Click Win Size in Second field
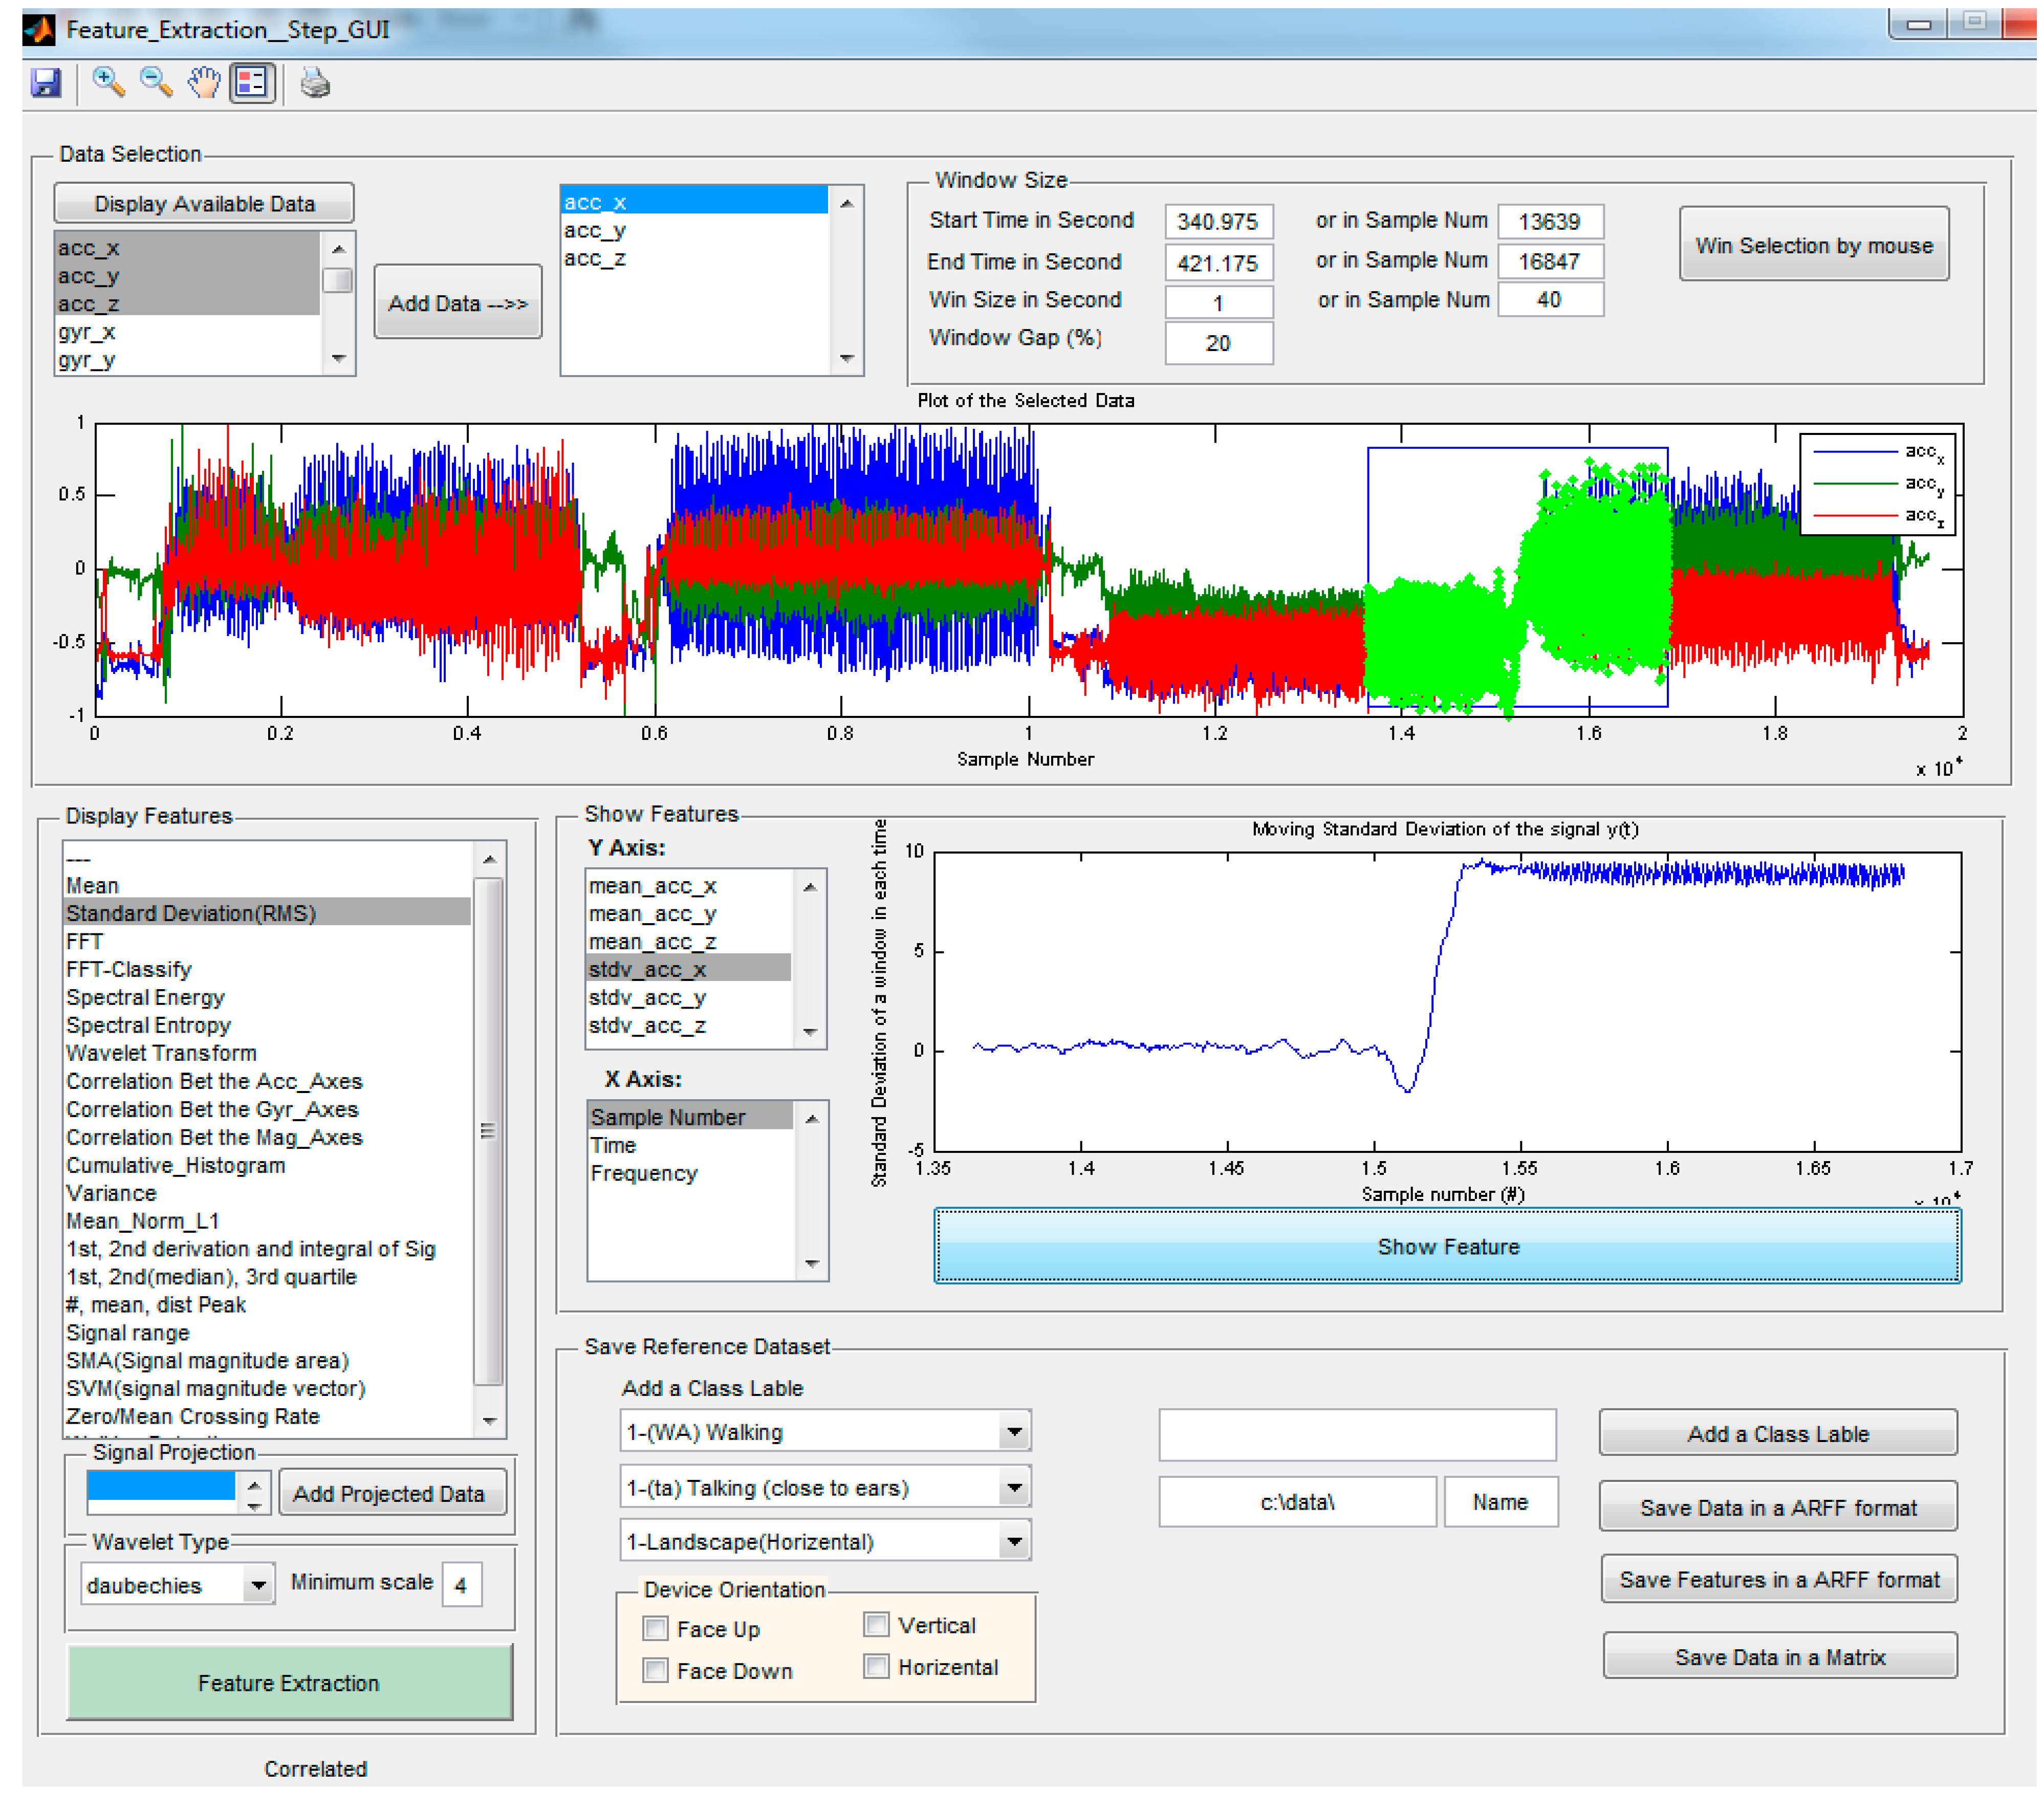Viewport: 2044px width, 1812px height. pyautogui.click(x=1218, y=302)
